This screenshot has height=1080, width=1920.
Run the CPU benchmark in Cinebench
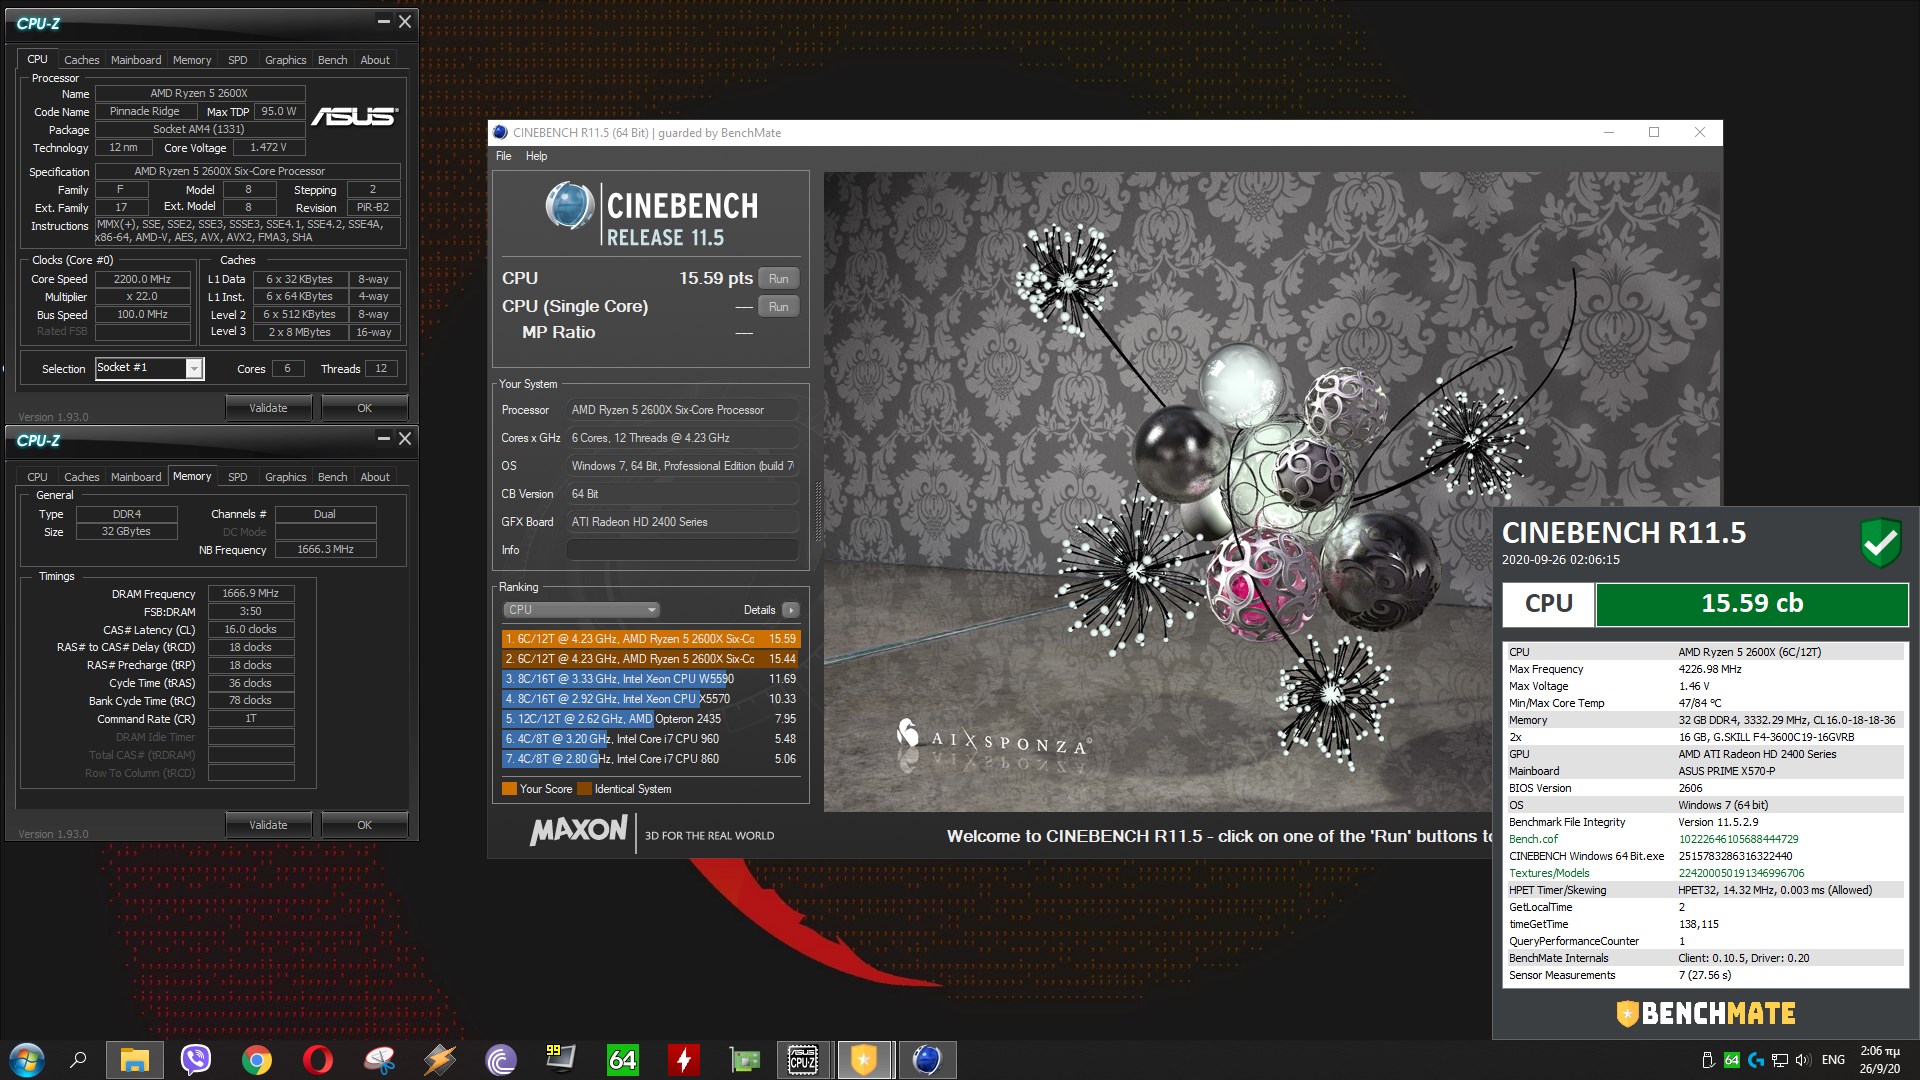pos(778,279)
